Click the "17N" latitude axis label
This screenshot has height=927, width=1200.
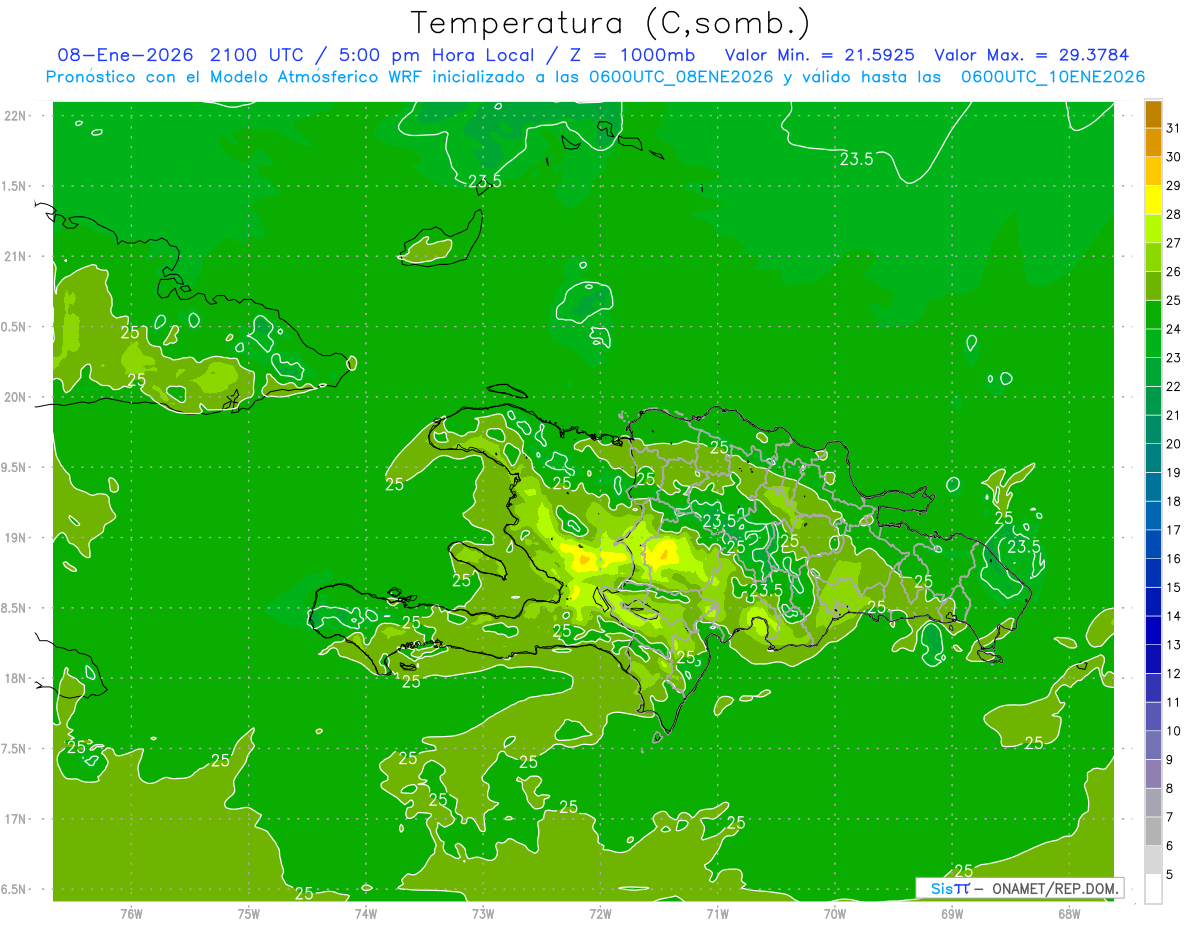(17, 819)
